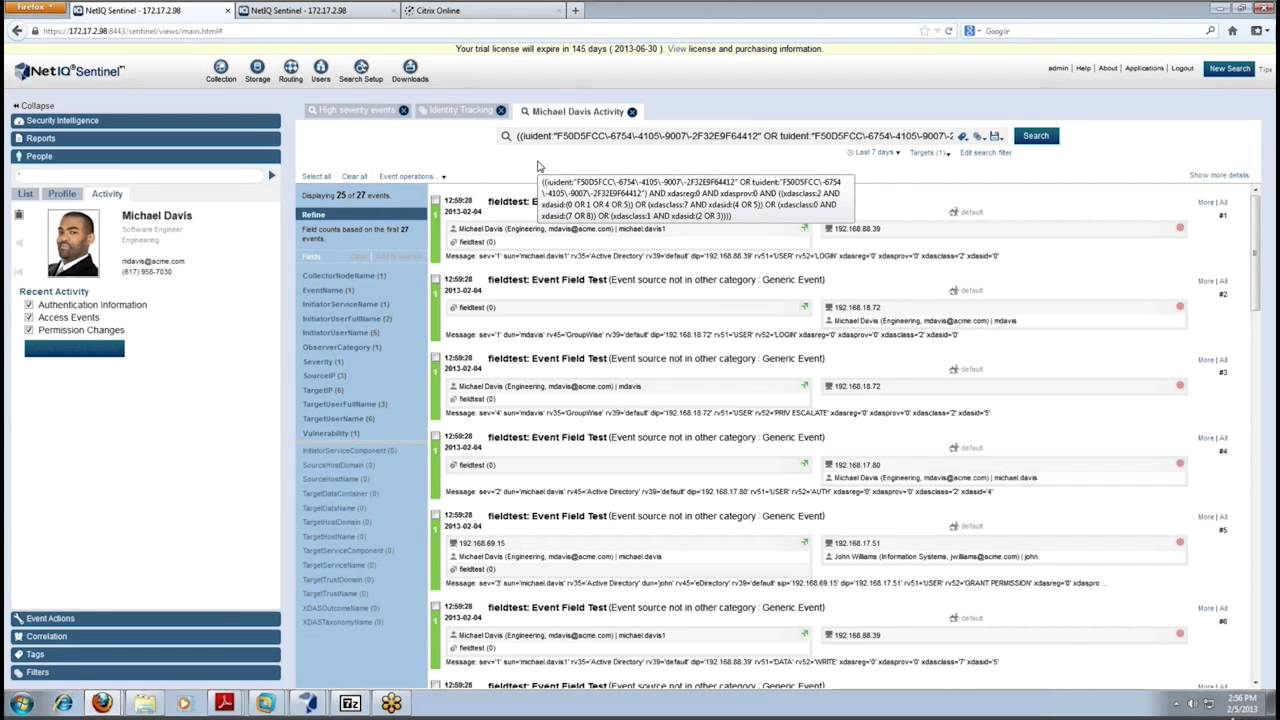The image size is (1280, 720).
Task: Switch to the List tab
Action: (x=25, y=194)
